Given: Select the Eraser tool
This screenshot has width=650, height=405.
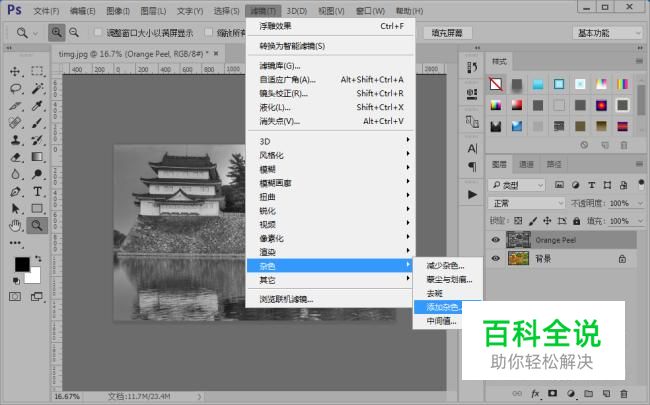Looking at the screenshot, I should [15, 157].
